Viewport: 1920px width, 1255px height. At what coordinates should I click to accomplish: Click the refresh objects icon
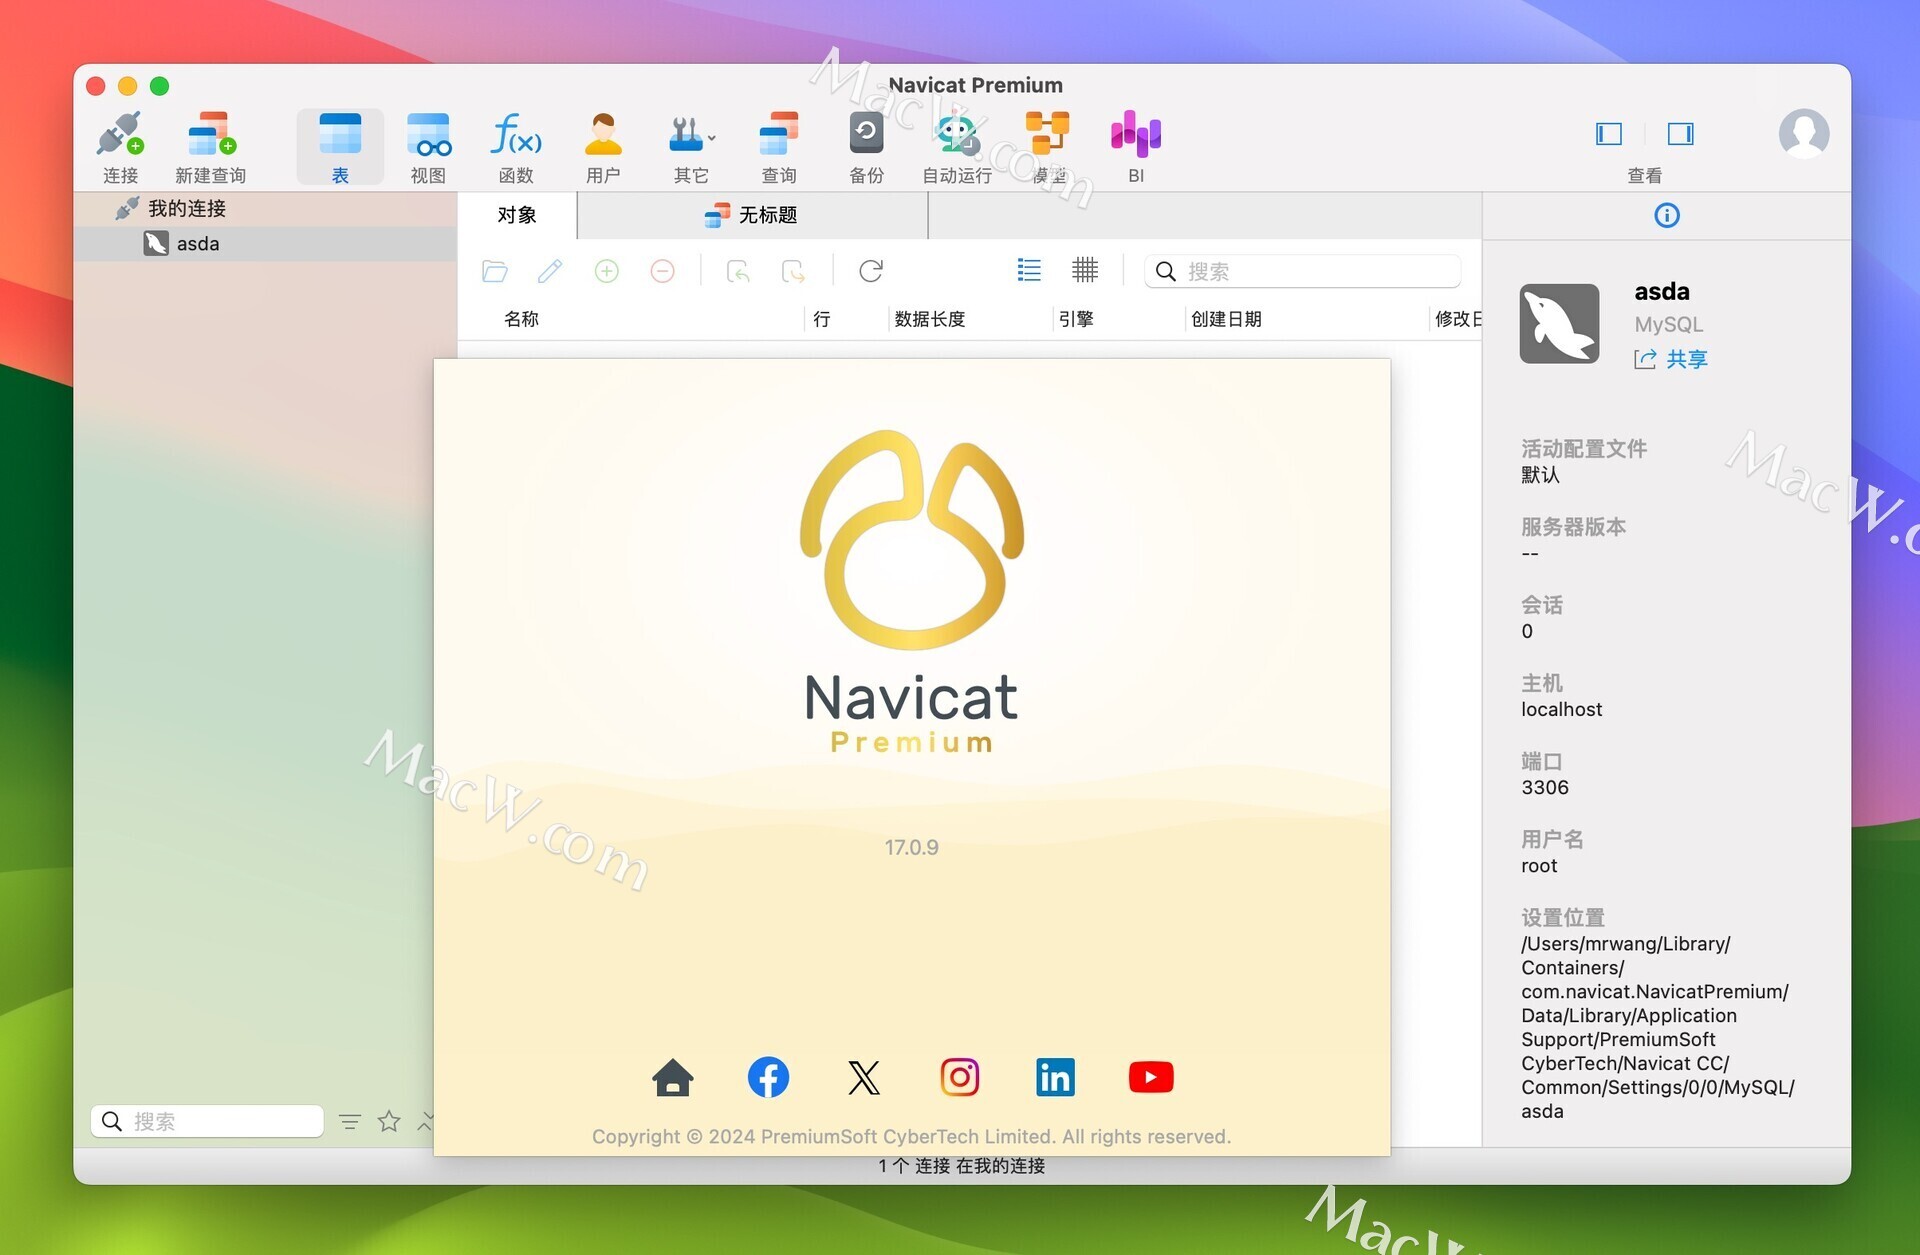point(871,271)
